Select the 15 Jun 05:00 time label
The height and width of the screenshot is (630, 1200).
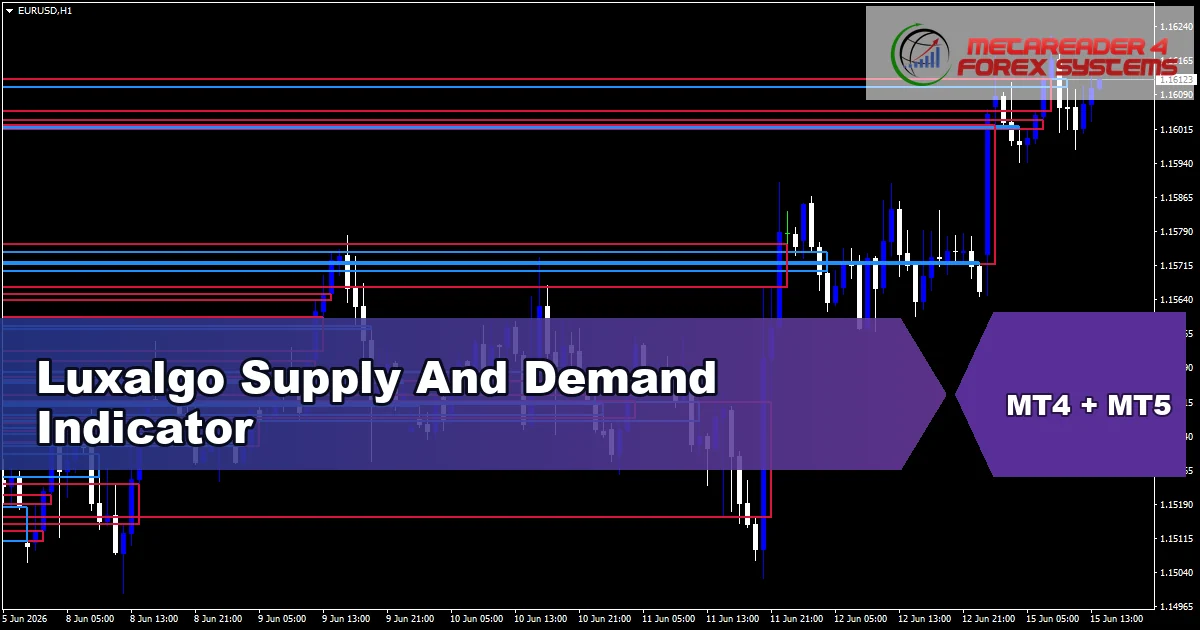pos(1051,618)
